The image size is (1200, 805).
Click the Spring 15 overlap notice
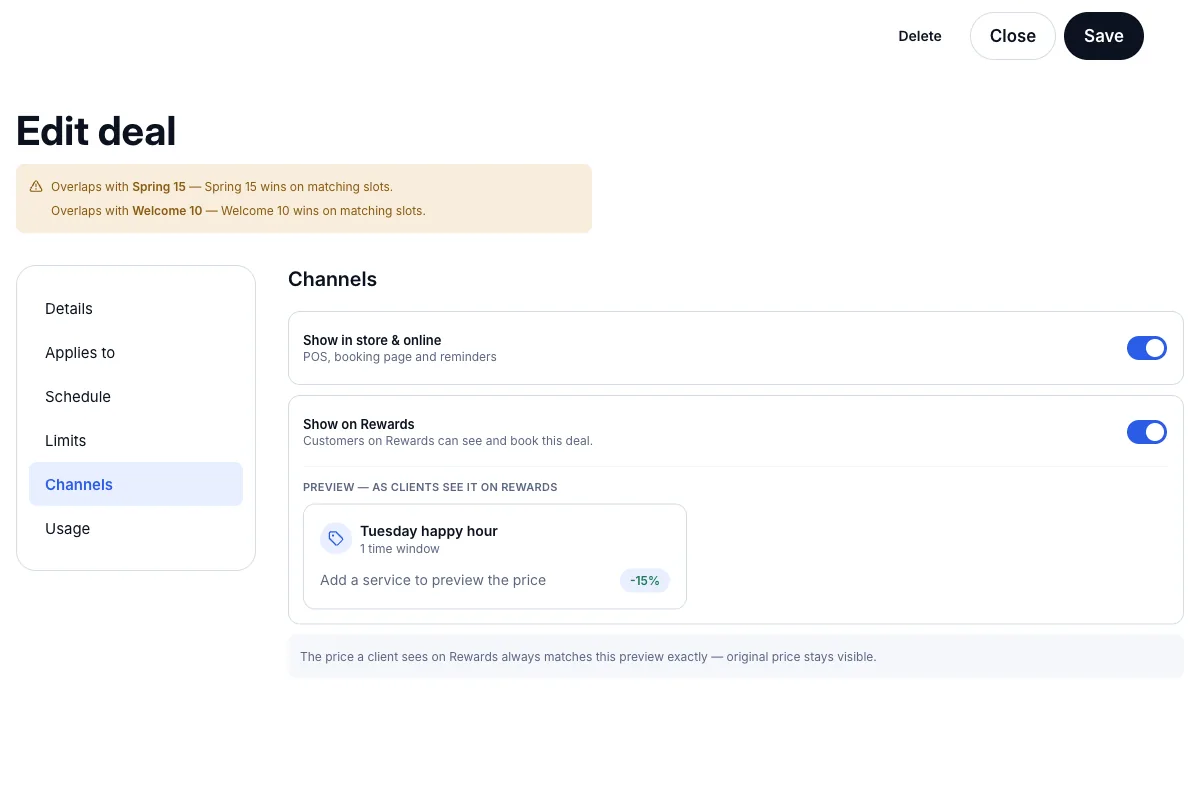(222, 187)
